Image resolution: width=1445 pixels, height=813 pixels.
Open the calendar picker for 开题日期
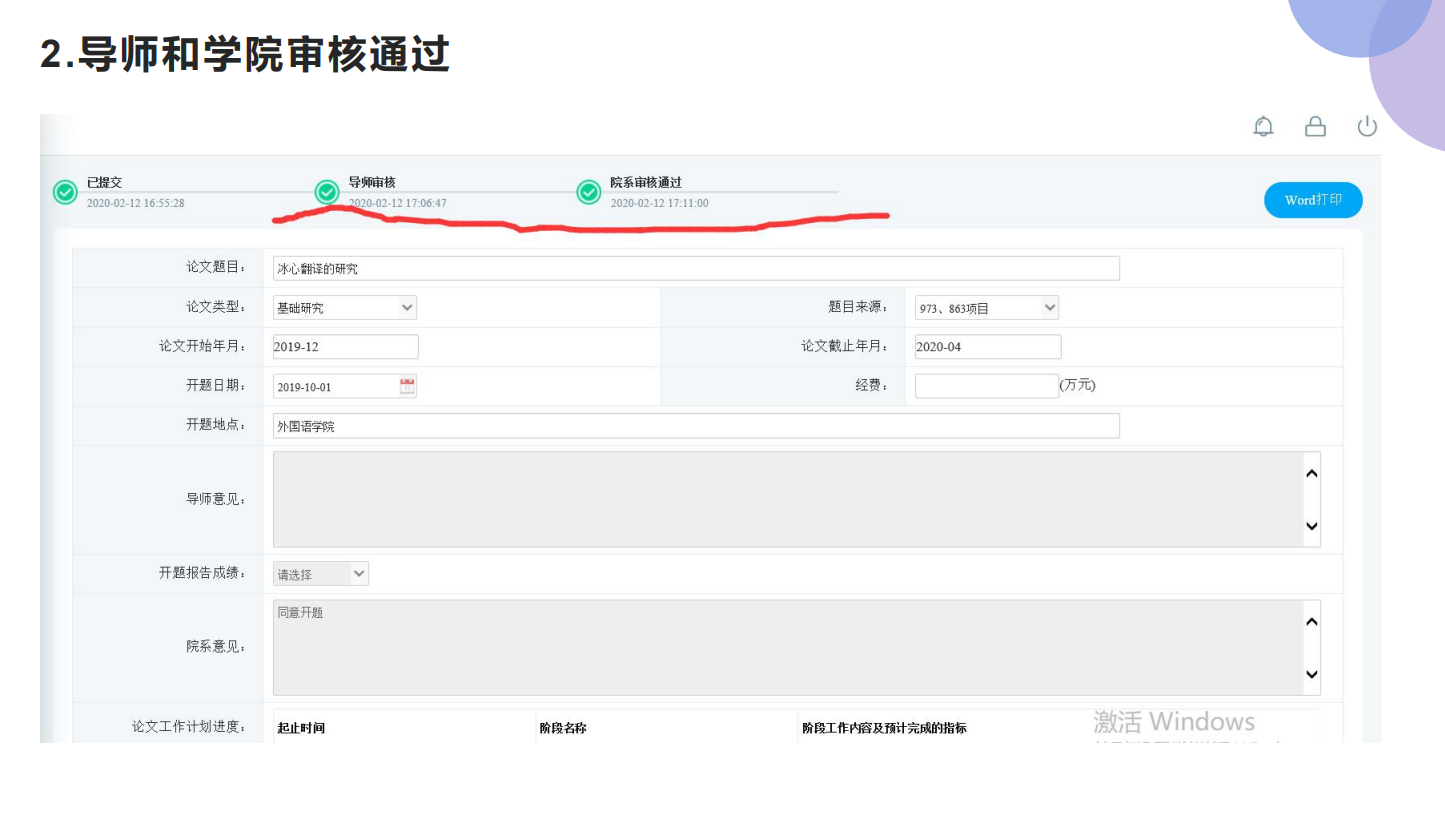(407, 386)
